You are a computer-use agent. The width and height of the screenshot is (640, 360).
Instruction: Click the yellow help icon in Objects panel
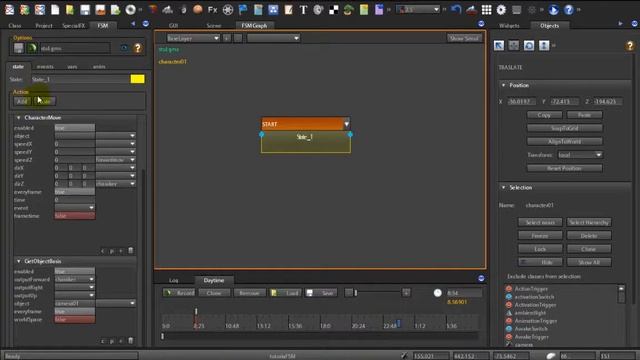[630, 45]
